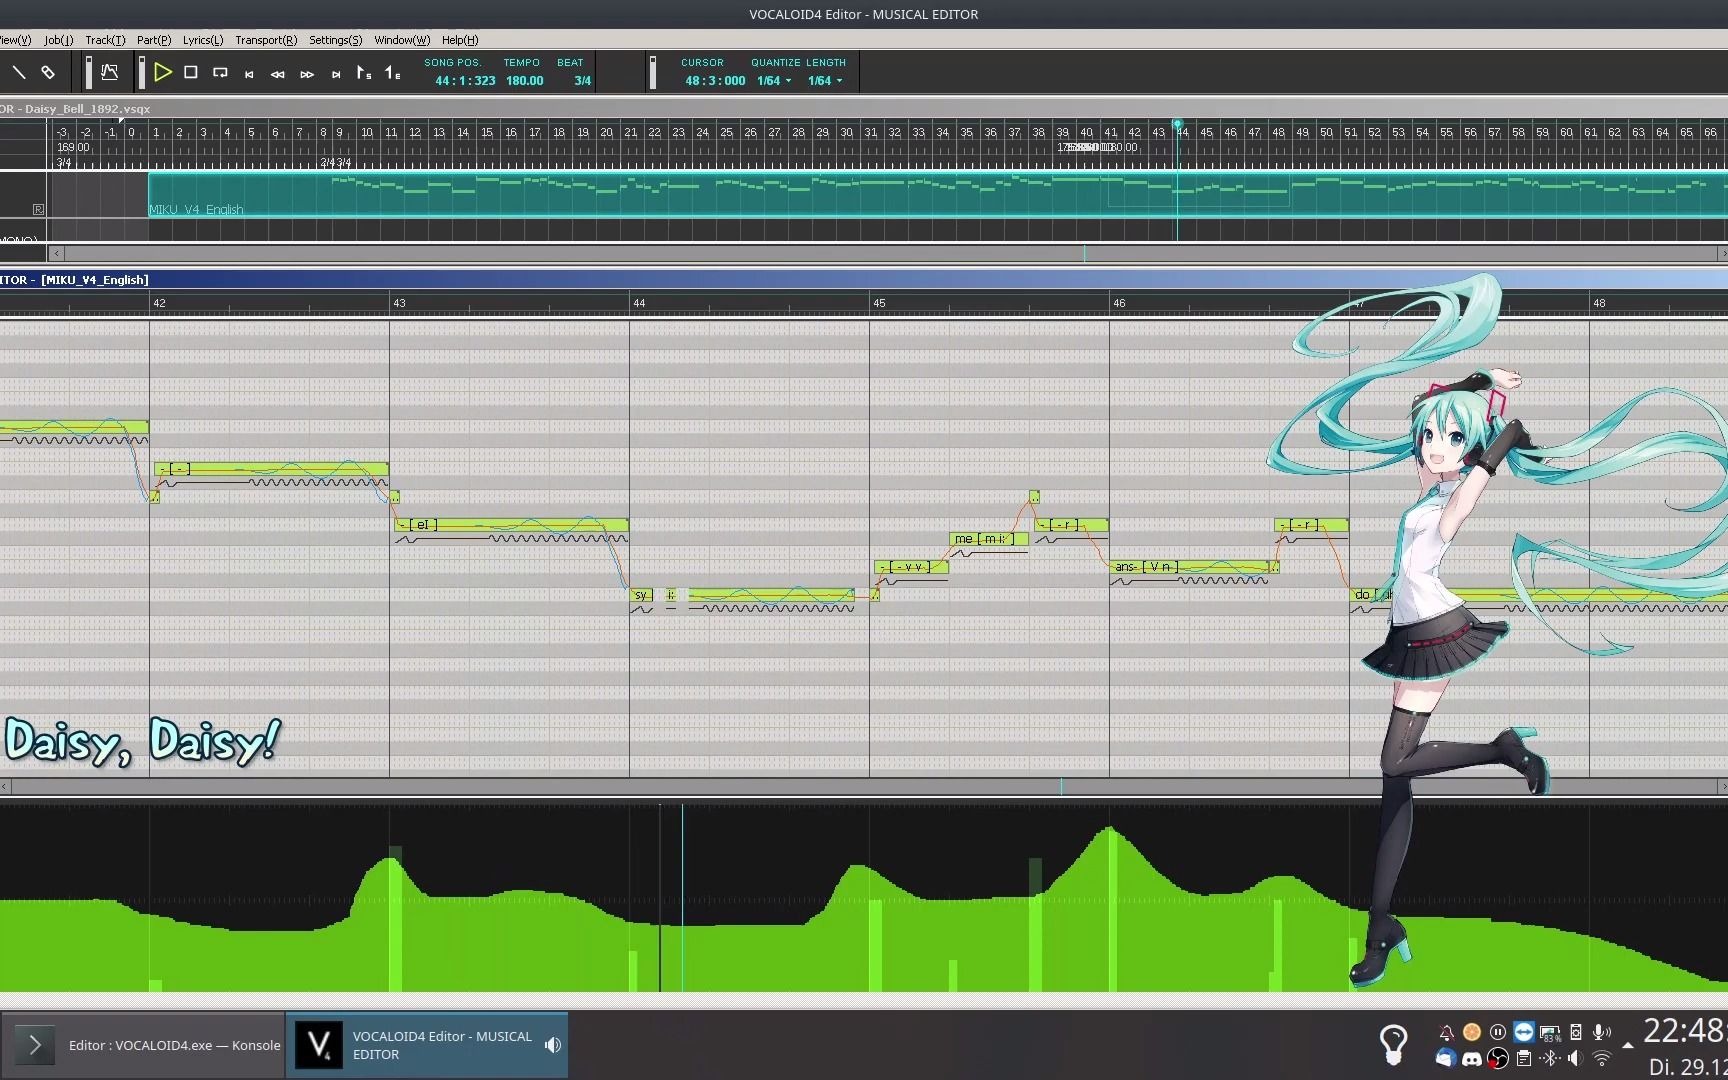Screen dimensions: 1728x1080
Task: Click the volume speaker tray icon
Action: 1576,1058
